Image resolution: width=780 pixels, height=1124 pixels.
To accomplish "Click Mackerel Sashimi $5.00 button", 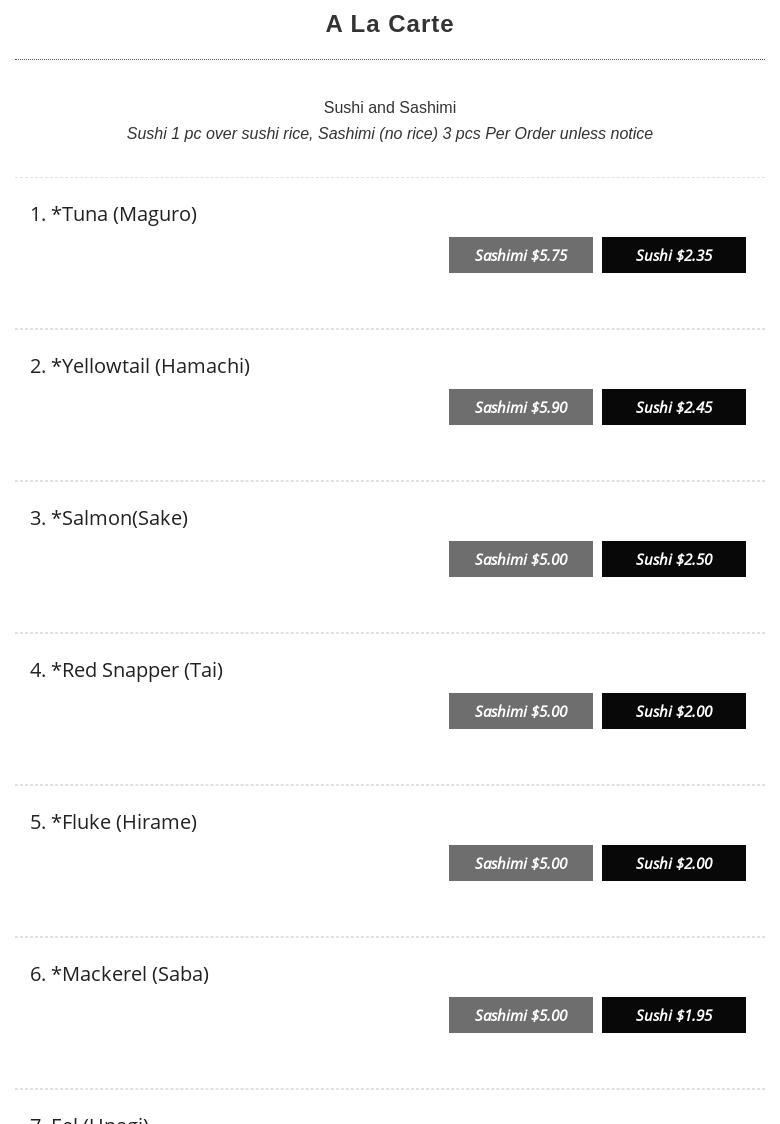I will coord(520,1015).
